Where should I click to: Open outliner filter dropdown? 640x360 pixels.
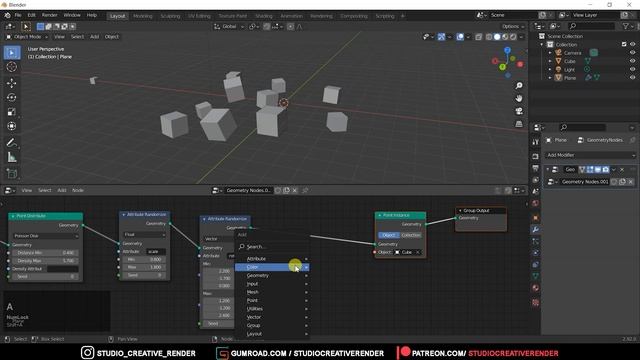coord(628,26)
